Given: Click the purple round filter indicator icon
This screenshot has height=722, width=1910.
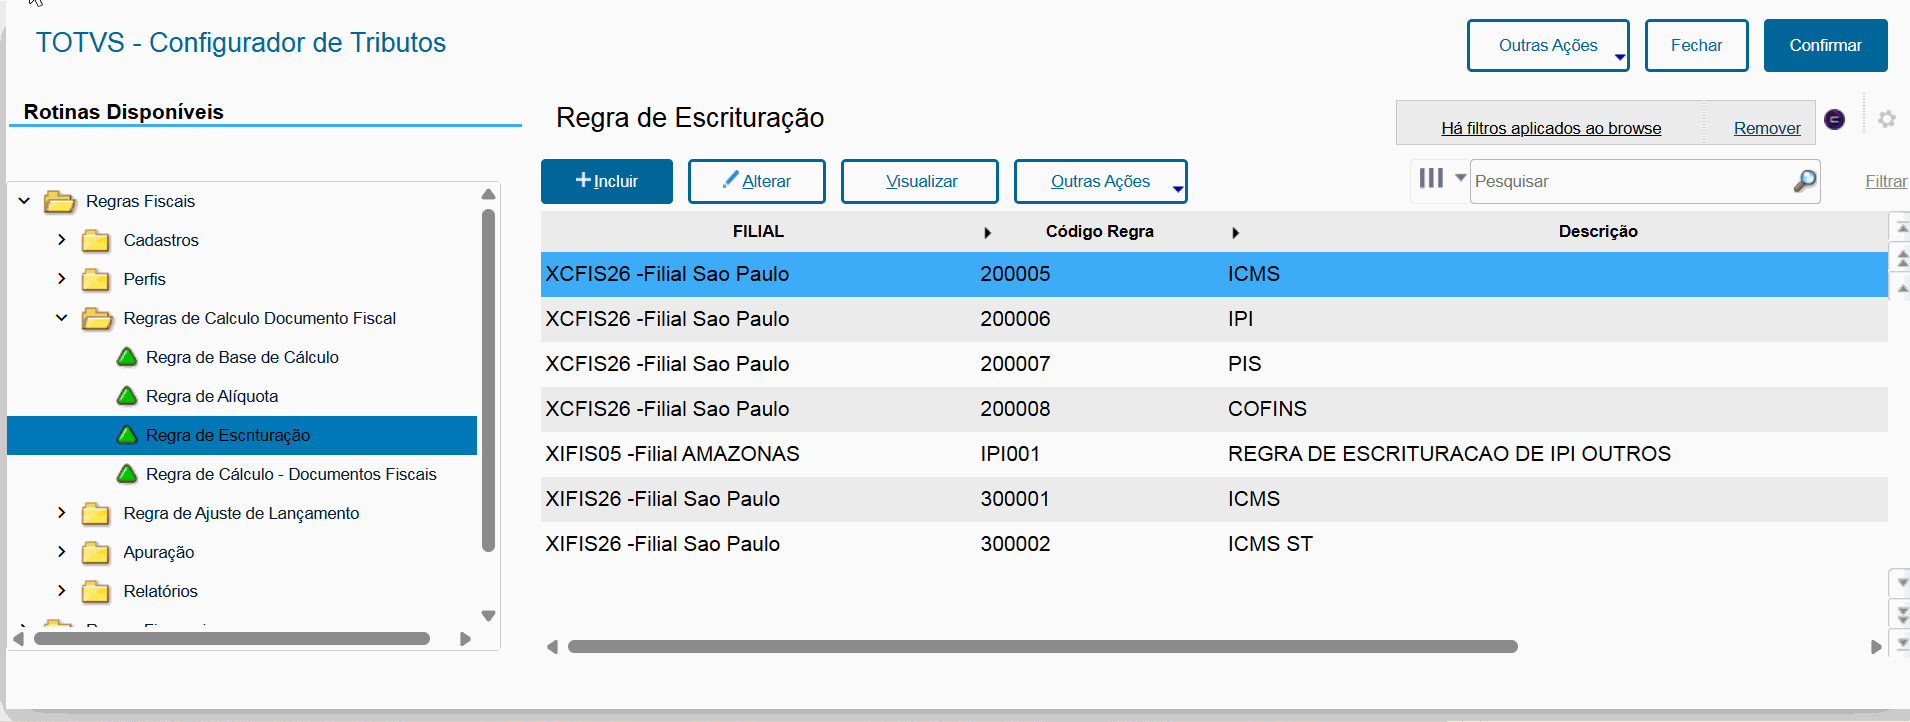Looking at the screenshot, I should point(1834,119).
